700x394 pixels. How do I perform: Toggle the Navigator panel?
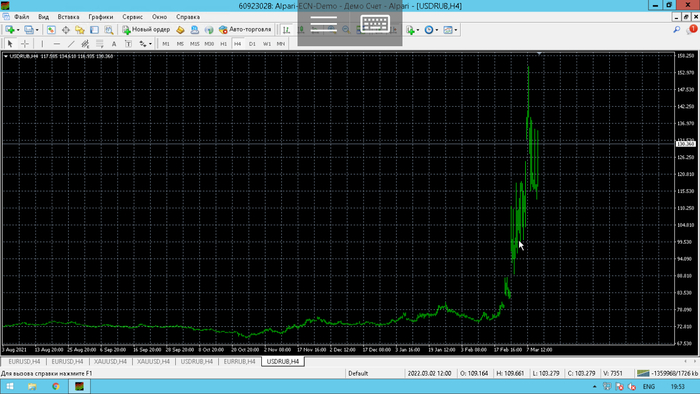pyautogui.click(x=80, y=30)
